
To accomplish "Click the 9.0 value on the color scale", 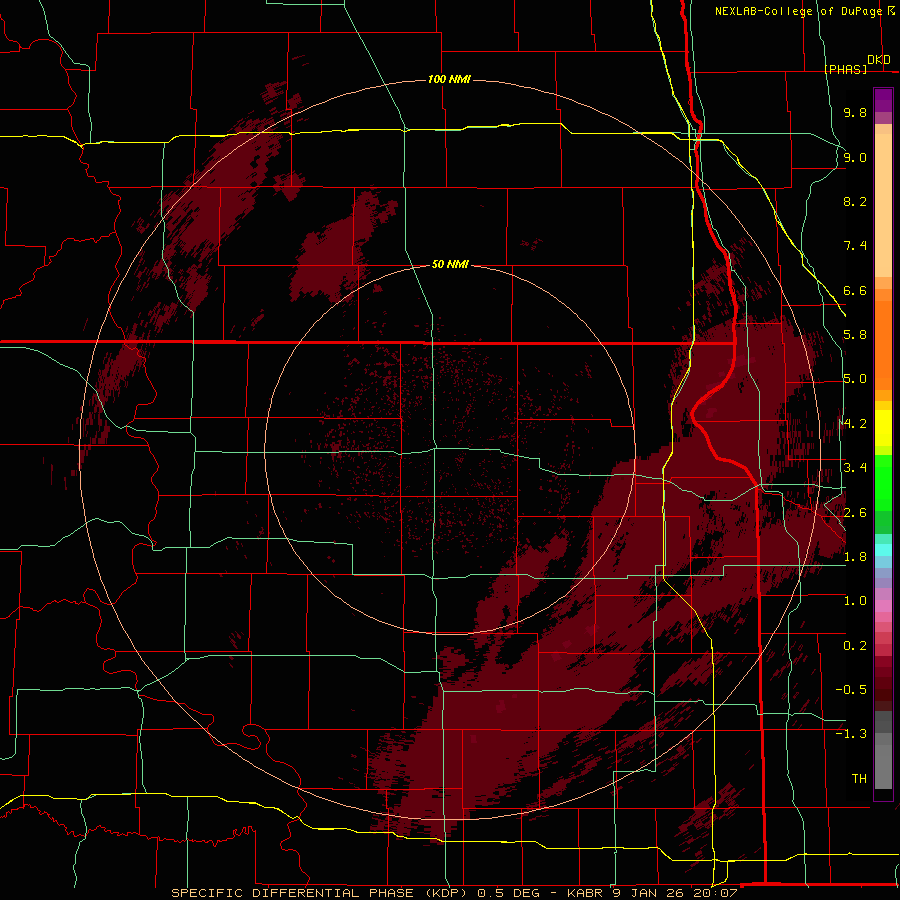I will 855,157.
